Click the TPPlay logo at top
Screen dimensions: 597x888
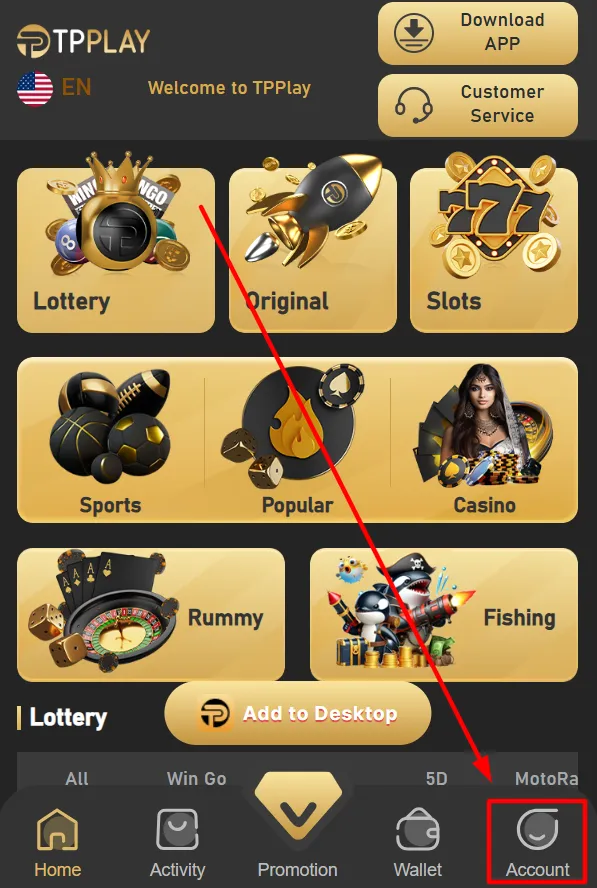tap(83, 41)
